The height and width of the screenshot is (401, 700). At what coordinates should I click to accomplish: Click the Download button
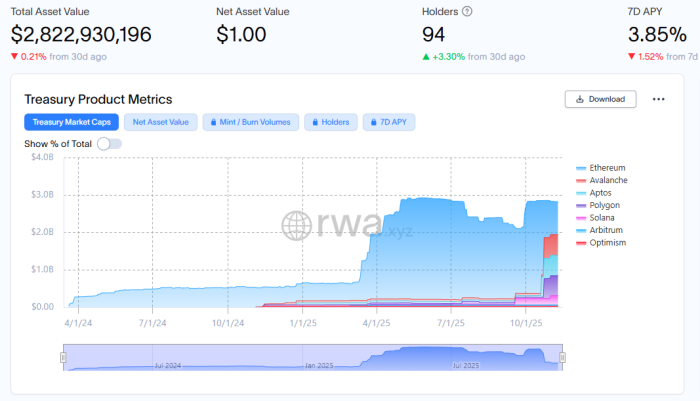(601, 99)
